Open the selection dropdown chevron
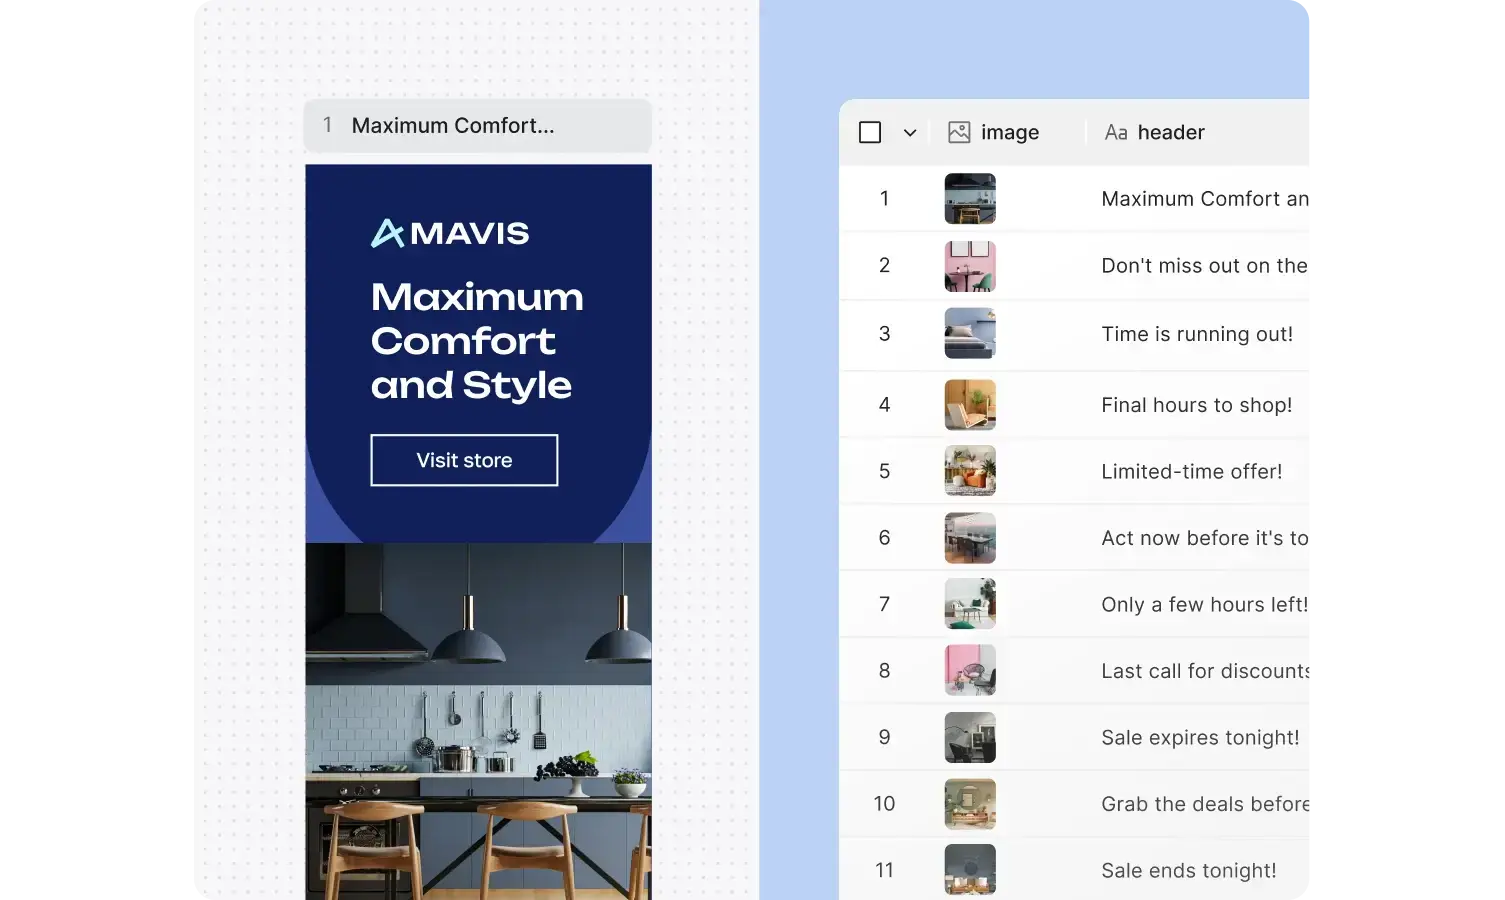1505x900 pixels. (x=910, y=131)
